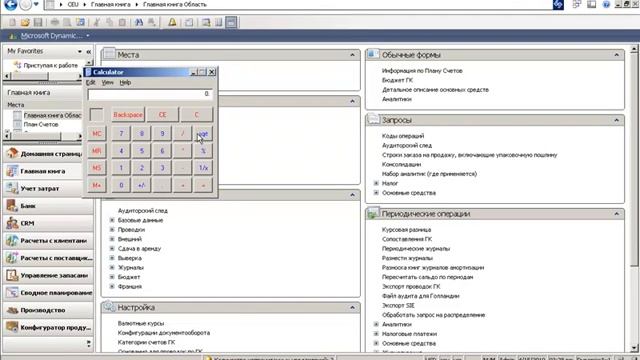Open Курсовая разница link
Image resolution: width=640 pixels, height=360 pixels.
407,229
